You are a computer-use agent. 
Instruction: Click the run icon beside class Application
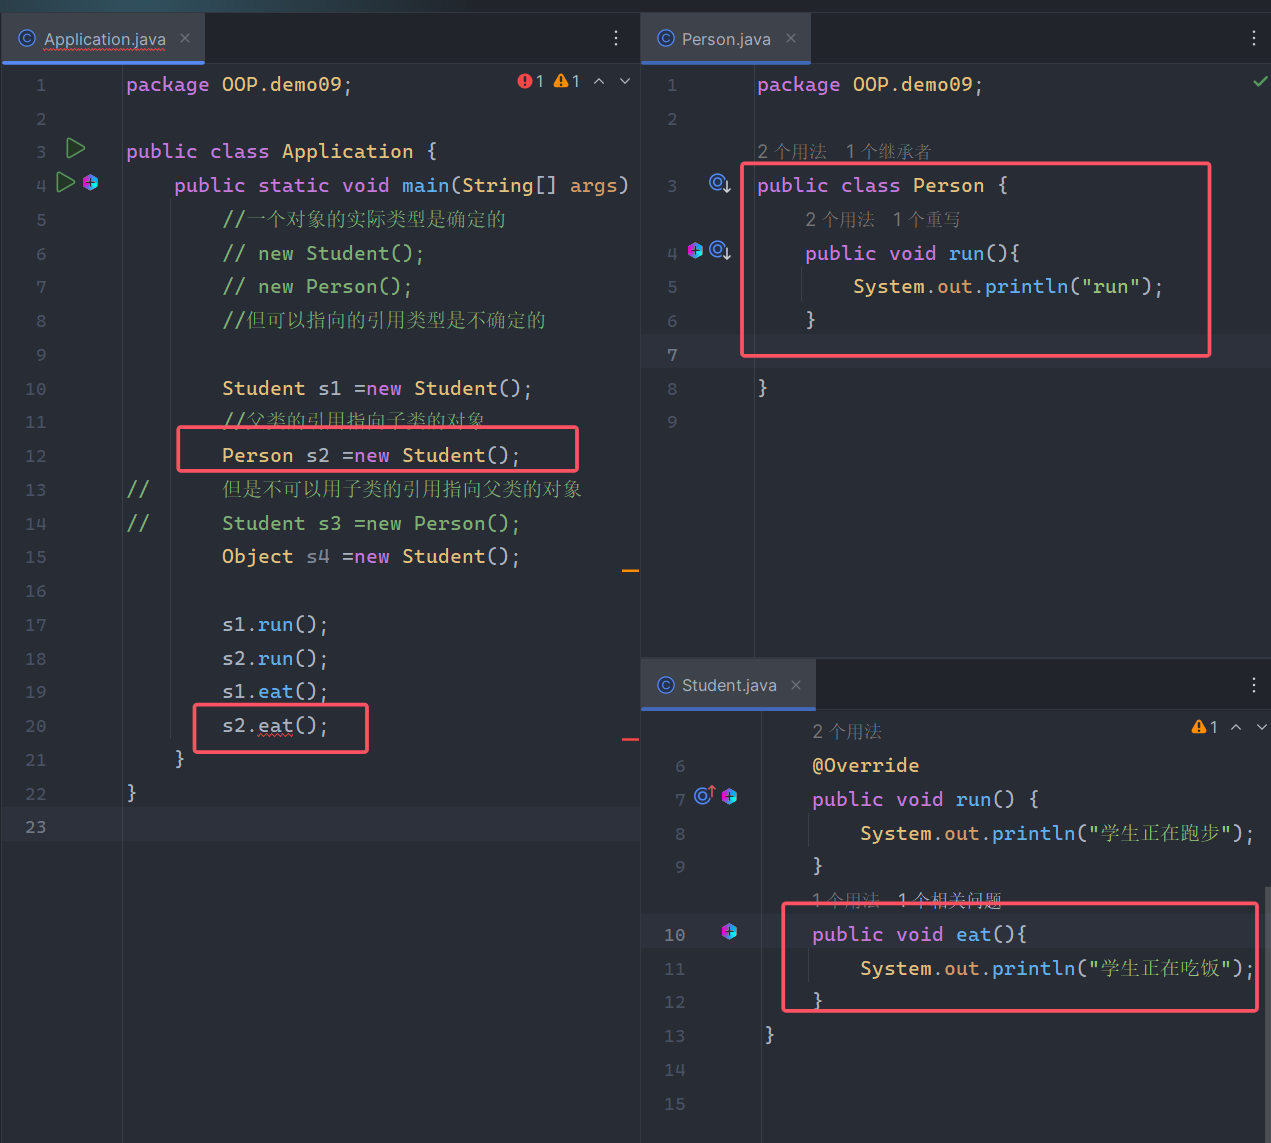pyautogui.click(x=75, y=149)
